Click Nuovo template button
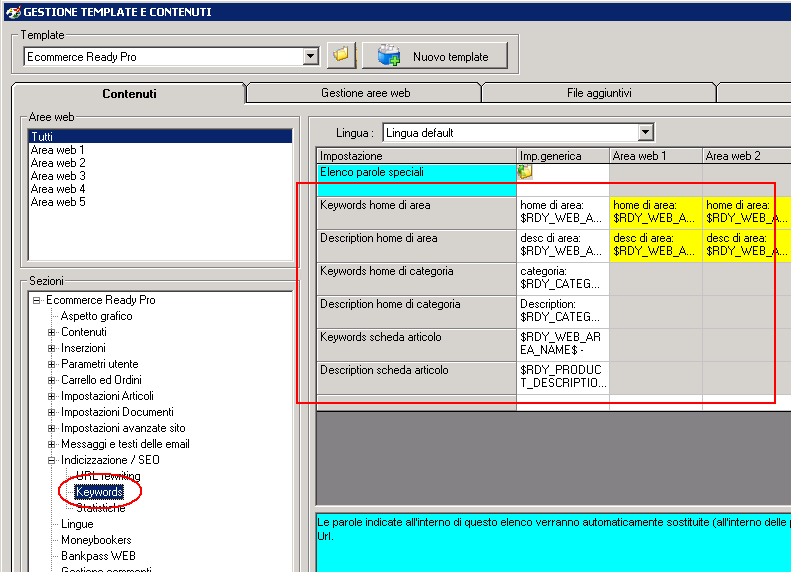The width and height of the screenshot is (791, 572). (435, 55)
